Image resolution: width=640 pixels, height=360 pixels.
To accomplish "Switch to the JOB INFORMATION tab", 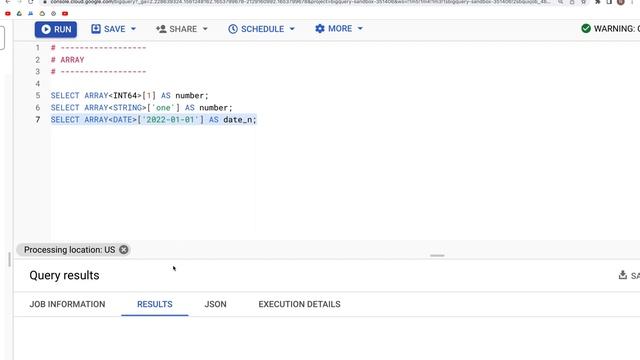I will [67, 304].
